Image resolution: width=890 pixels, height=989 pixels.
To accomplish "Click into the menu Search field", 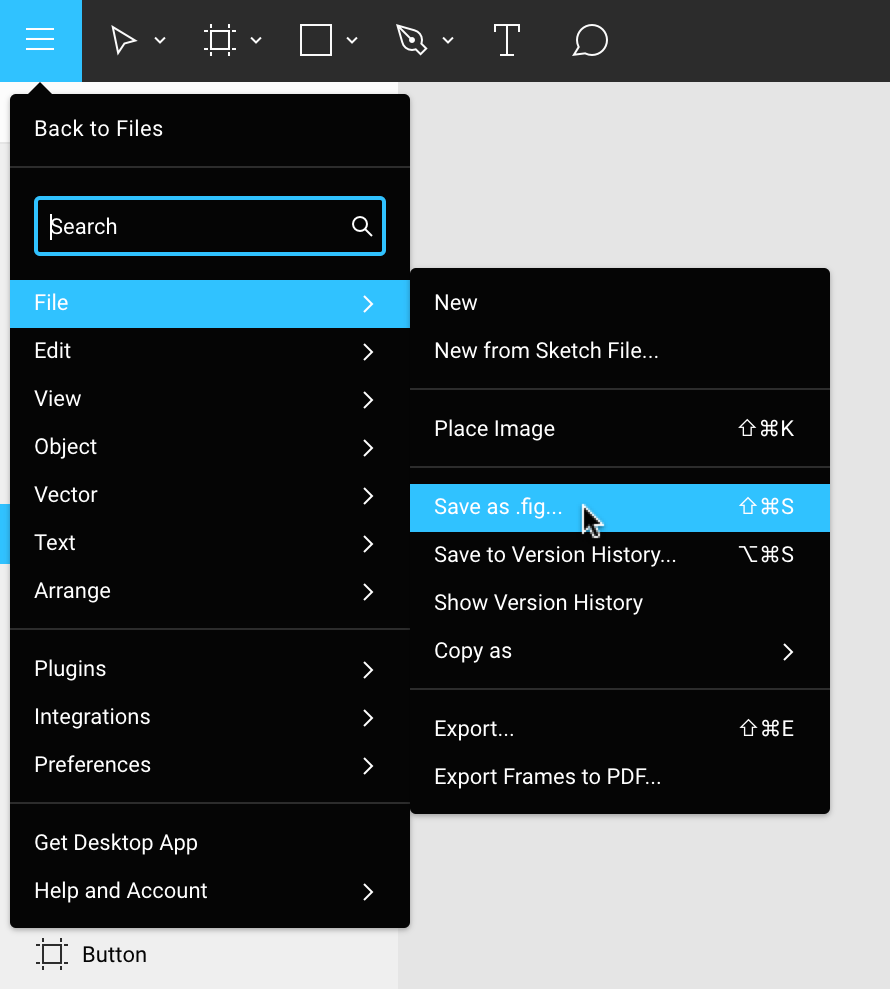I will 210,226.
